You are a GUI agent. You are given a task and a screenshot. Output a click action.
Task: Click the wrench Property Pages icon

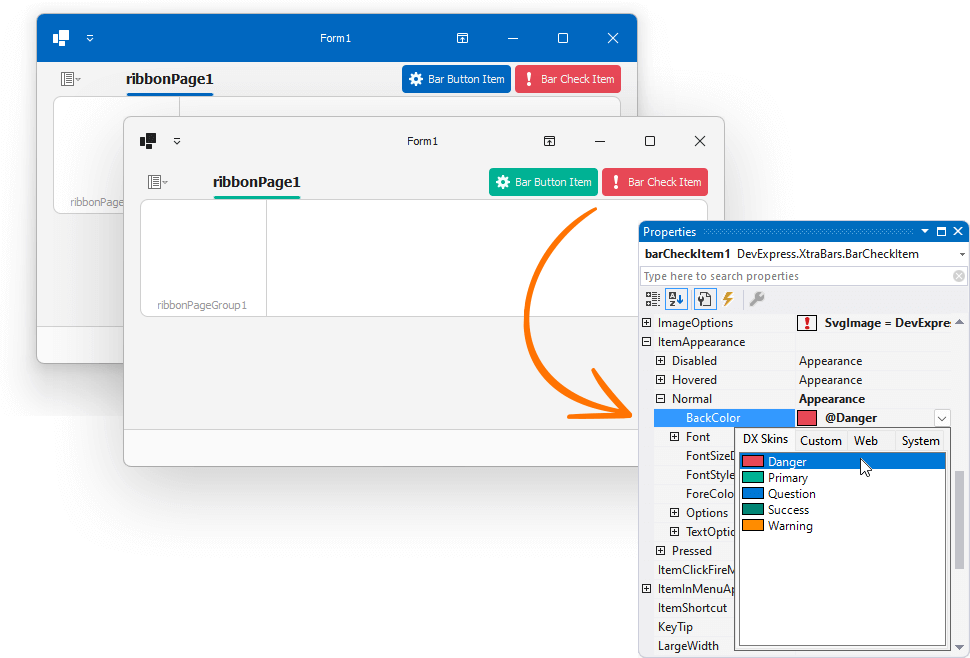click(x=757, y=298)
